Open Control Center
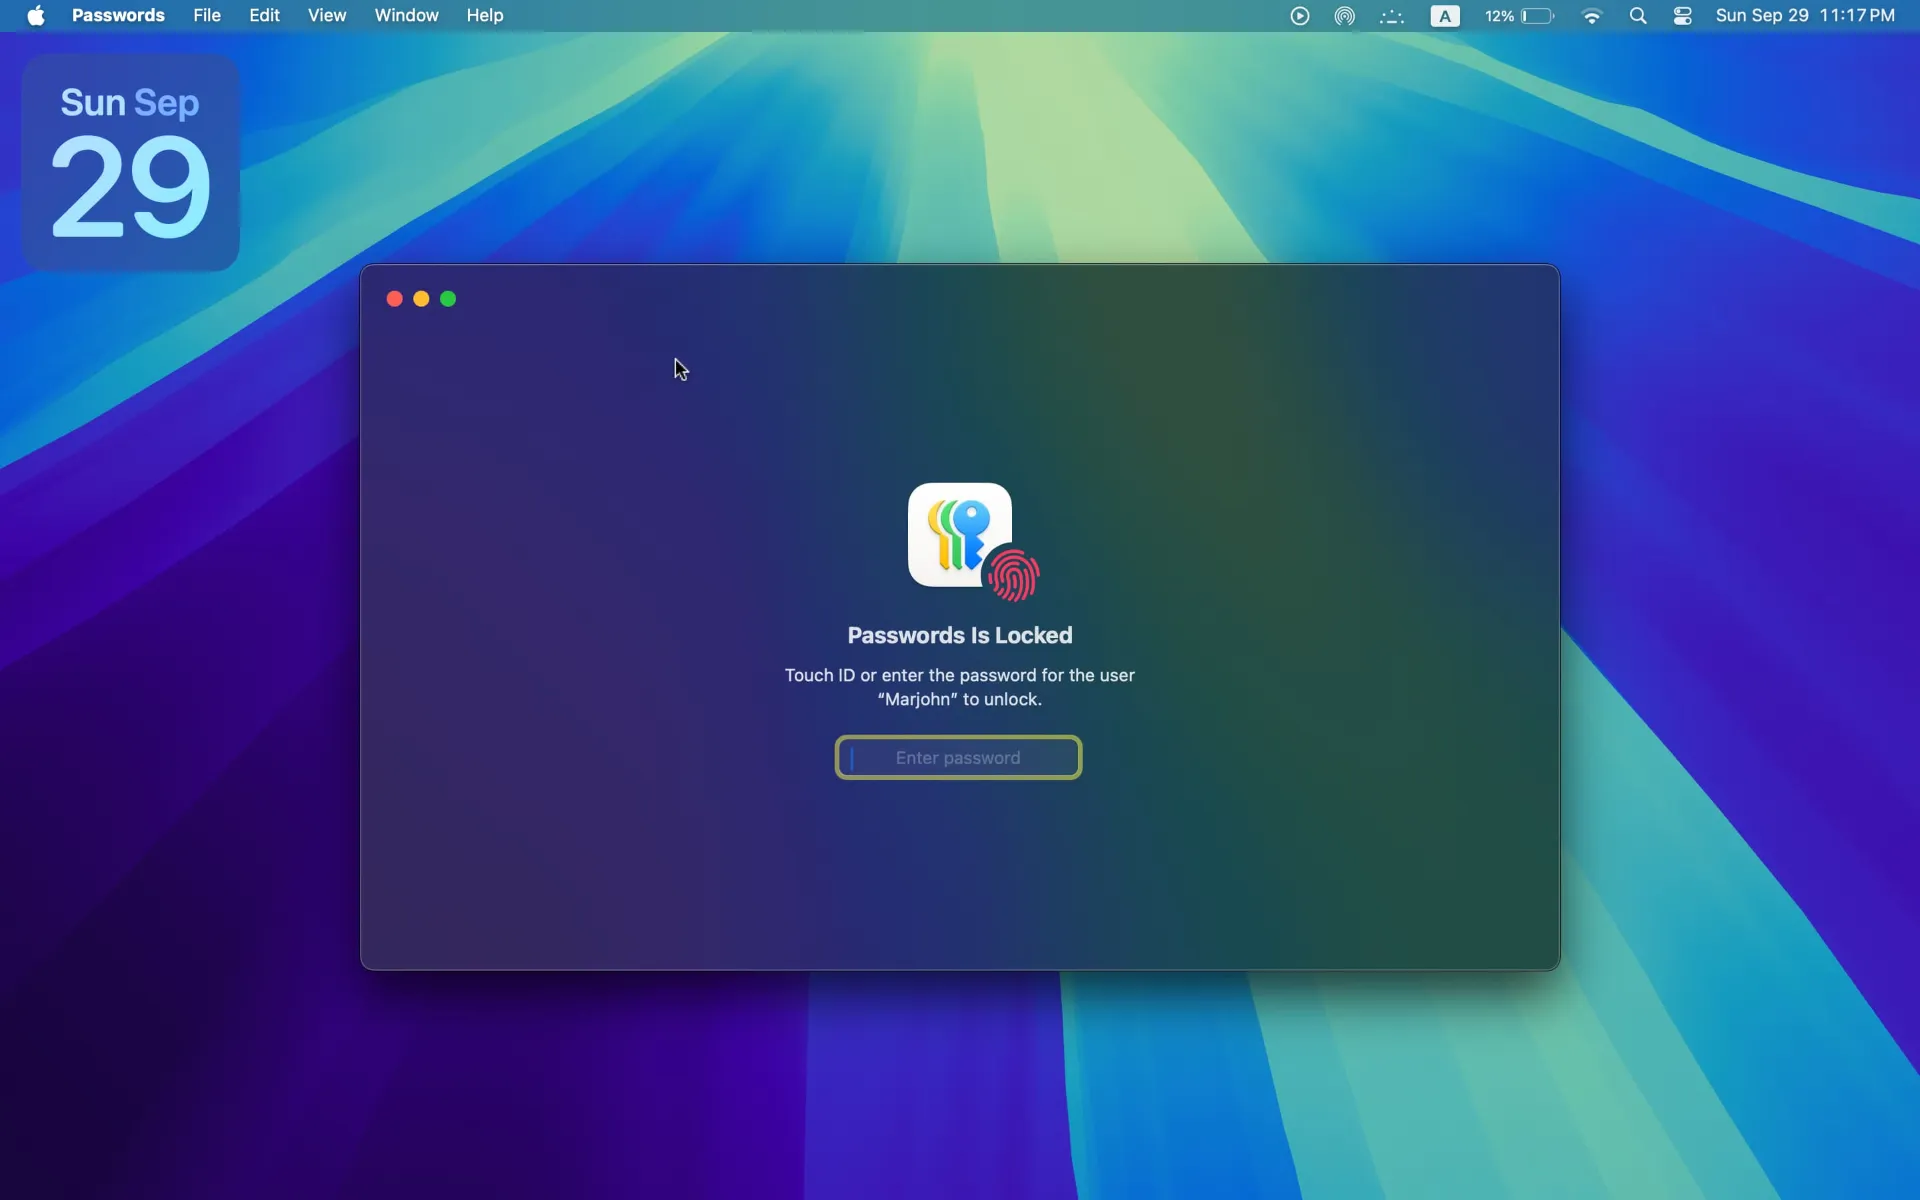Viewport: 1920px width, 1200px height. tap(1683, 16)
